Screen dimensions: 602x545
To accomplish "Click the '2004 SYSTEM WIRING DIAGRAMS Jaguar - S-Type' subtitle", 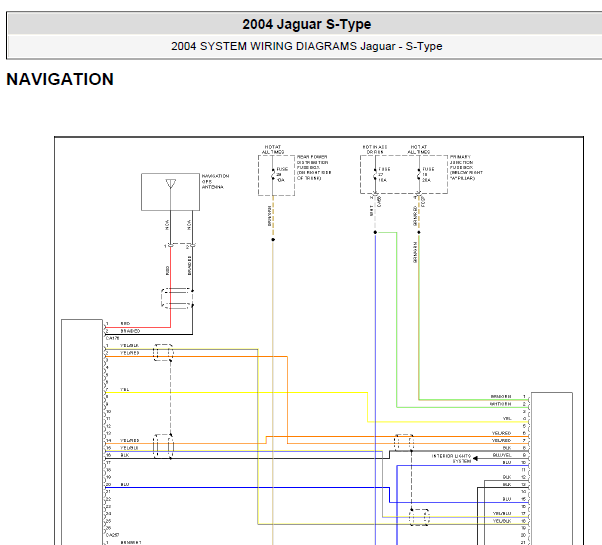I will (x=306, y=46).
